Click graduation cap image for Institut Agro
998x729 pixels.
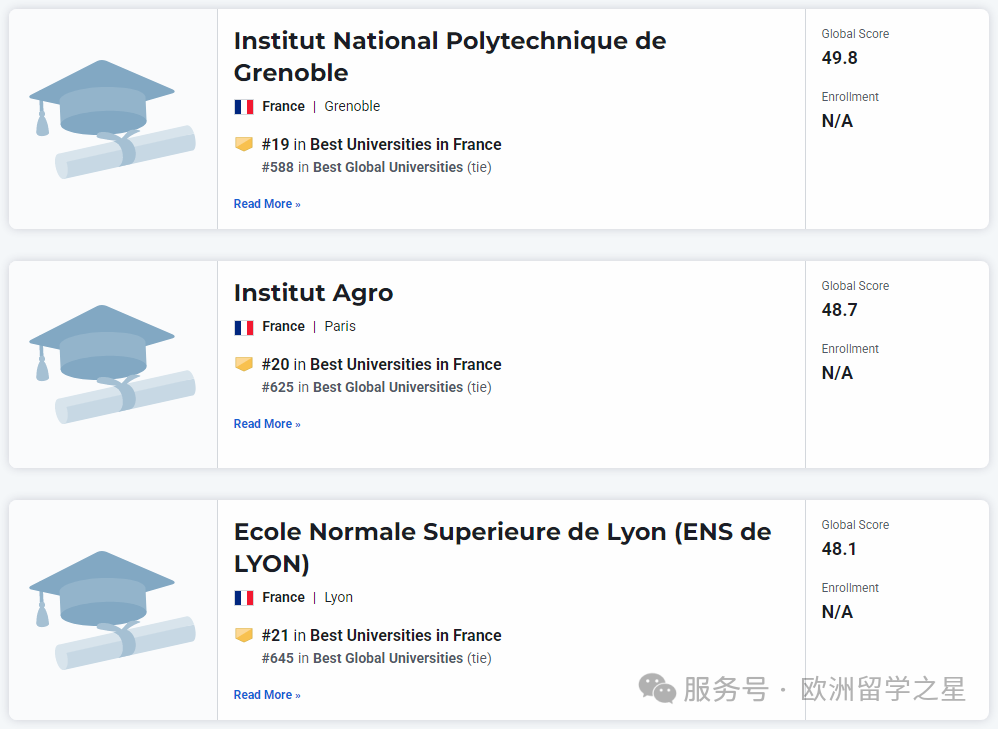tap(111, 363)
